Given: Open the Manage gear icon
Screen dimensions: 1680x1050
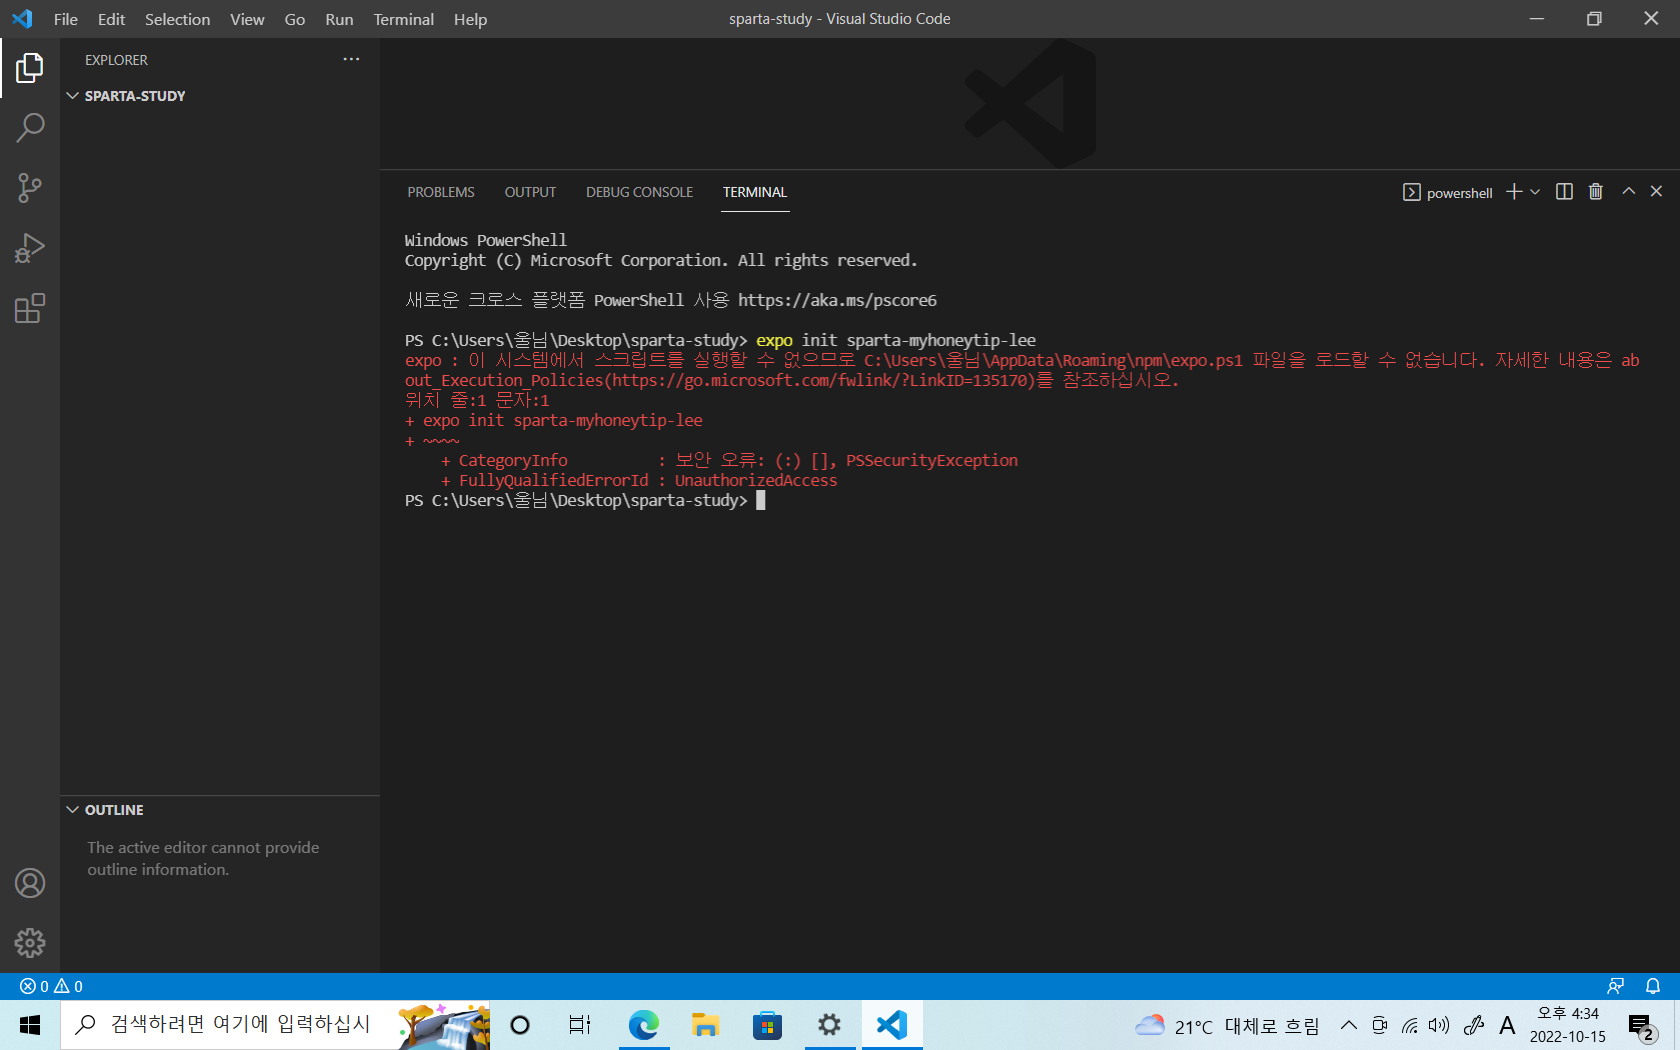Looking at the screenshot, I should [x=30, y=943].
